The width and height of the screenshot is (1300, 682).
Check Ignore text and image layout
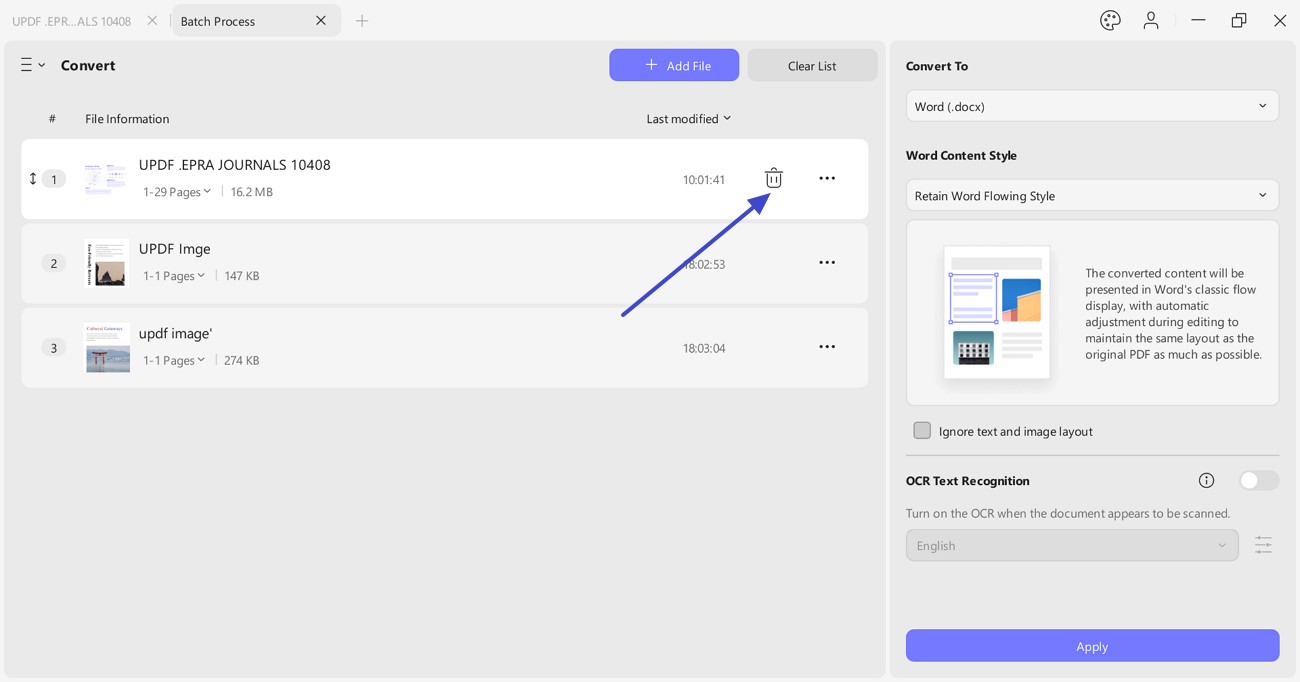click(x=922, y=430)
